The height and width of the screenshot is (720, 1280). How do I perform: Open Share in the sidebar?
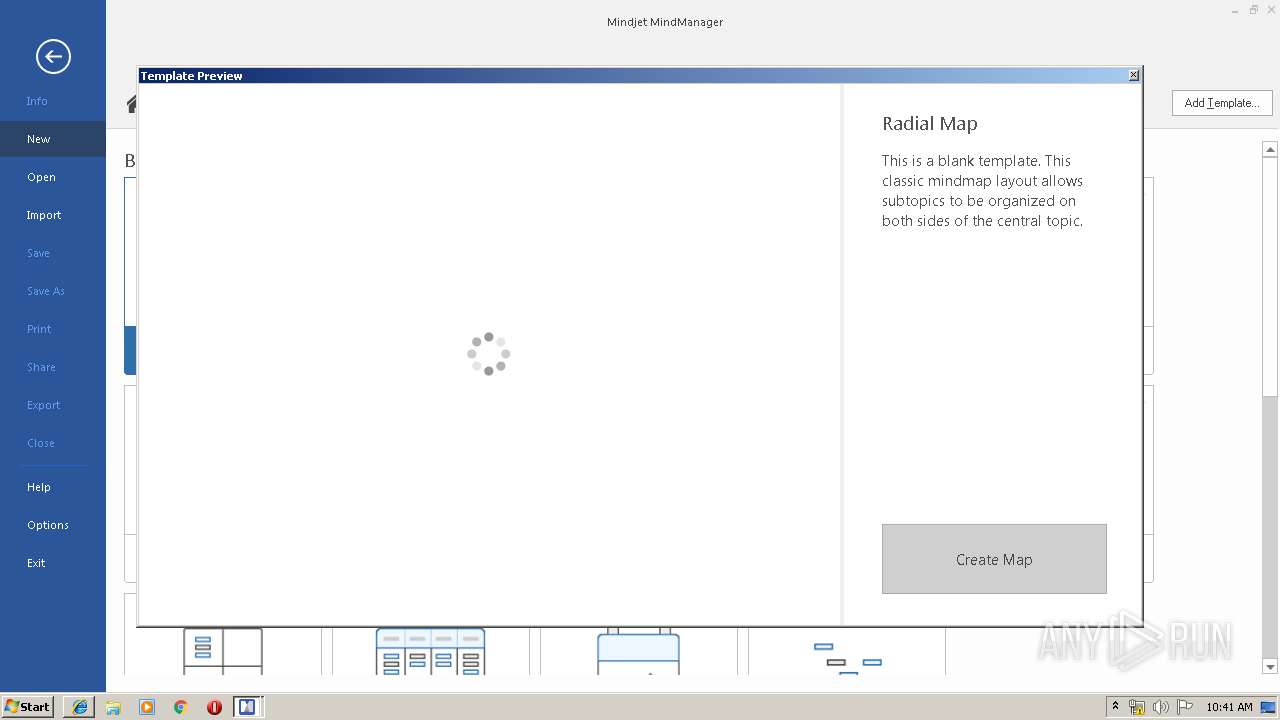click(41, 367)
